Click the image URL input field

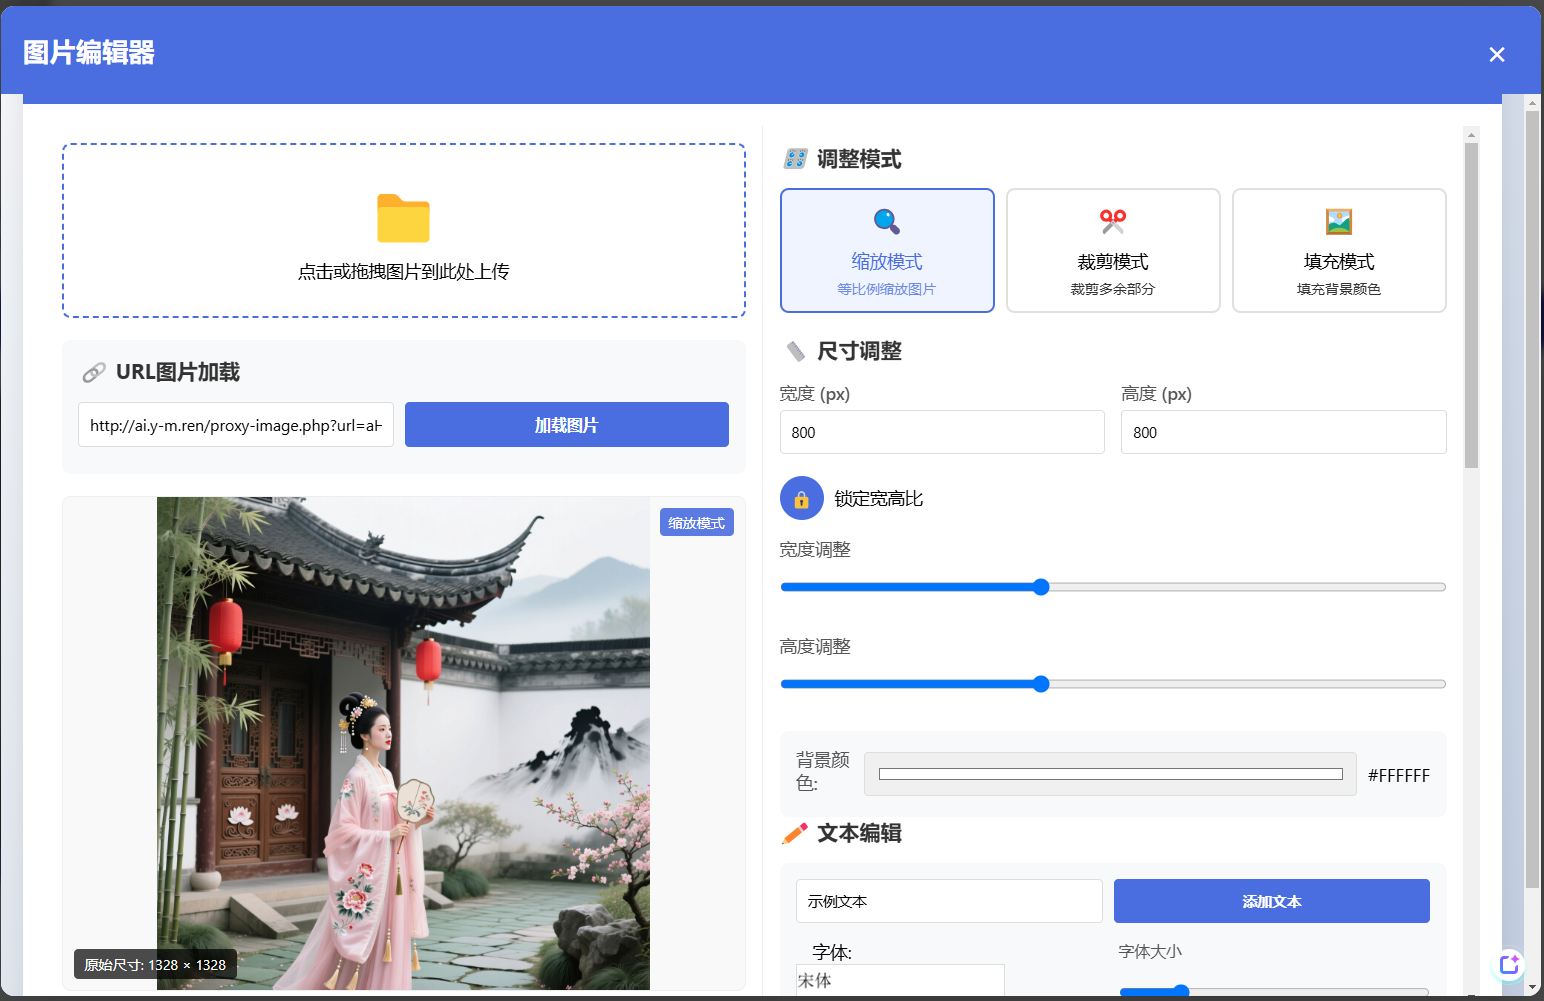[x=236, y=425]
